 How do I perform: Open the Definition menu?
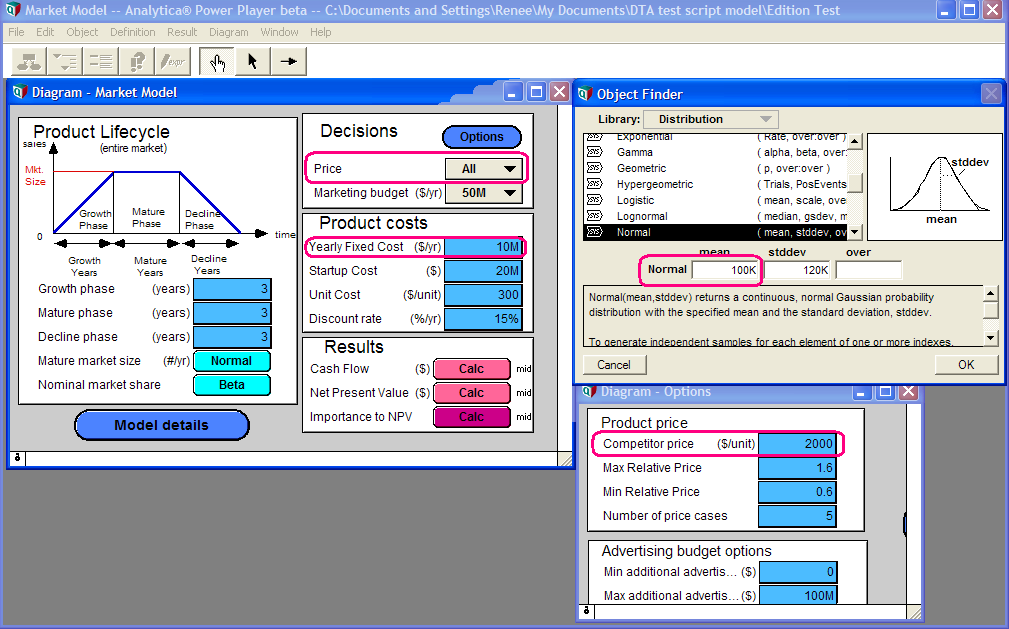[x=133, y=32]
